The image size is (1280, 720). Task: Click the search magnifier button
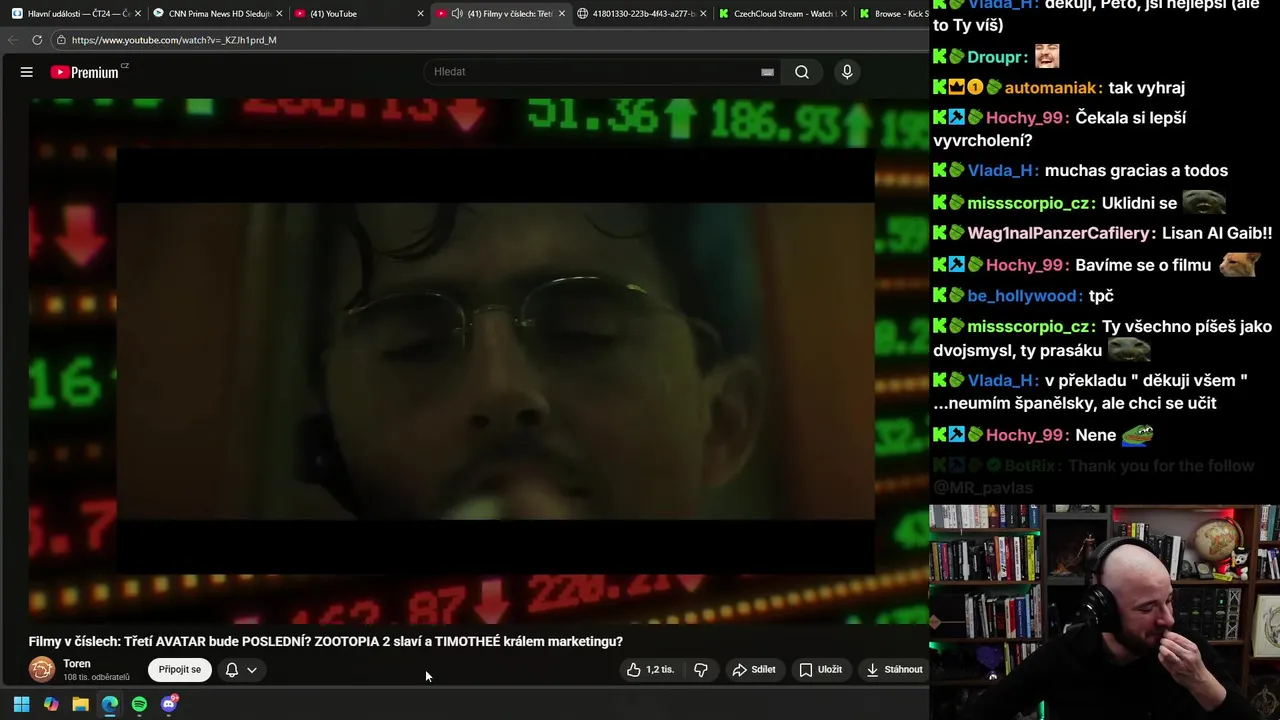pos(802,72)
